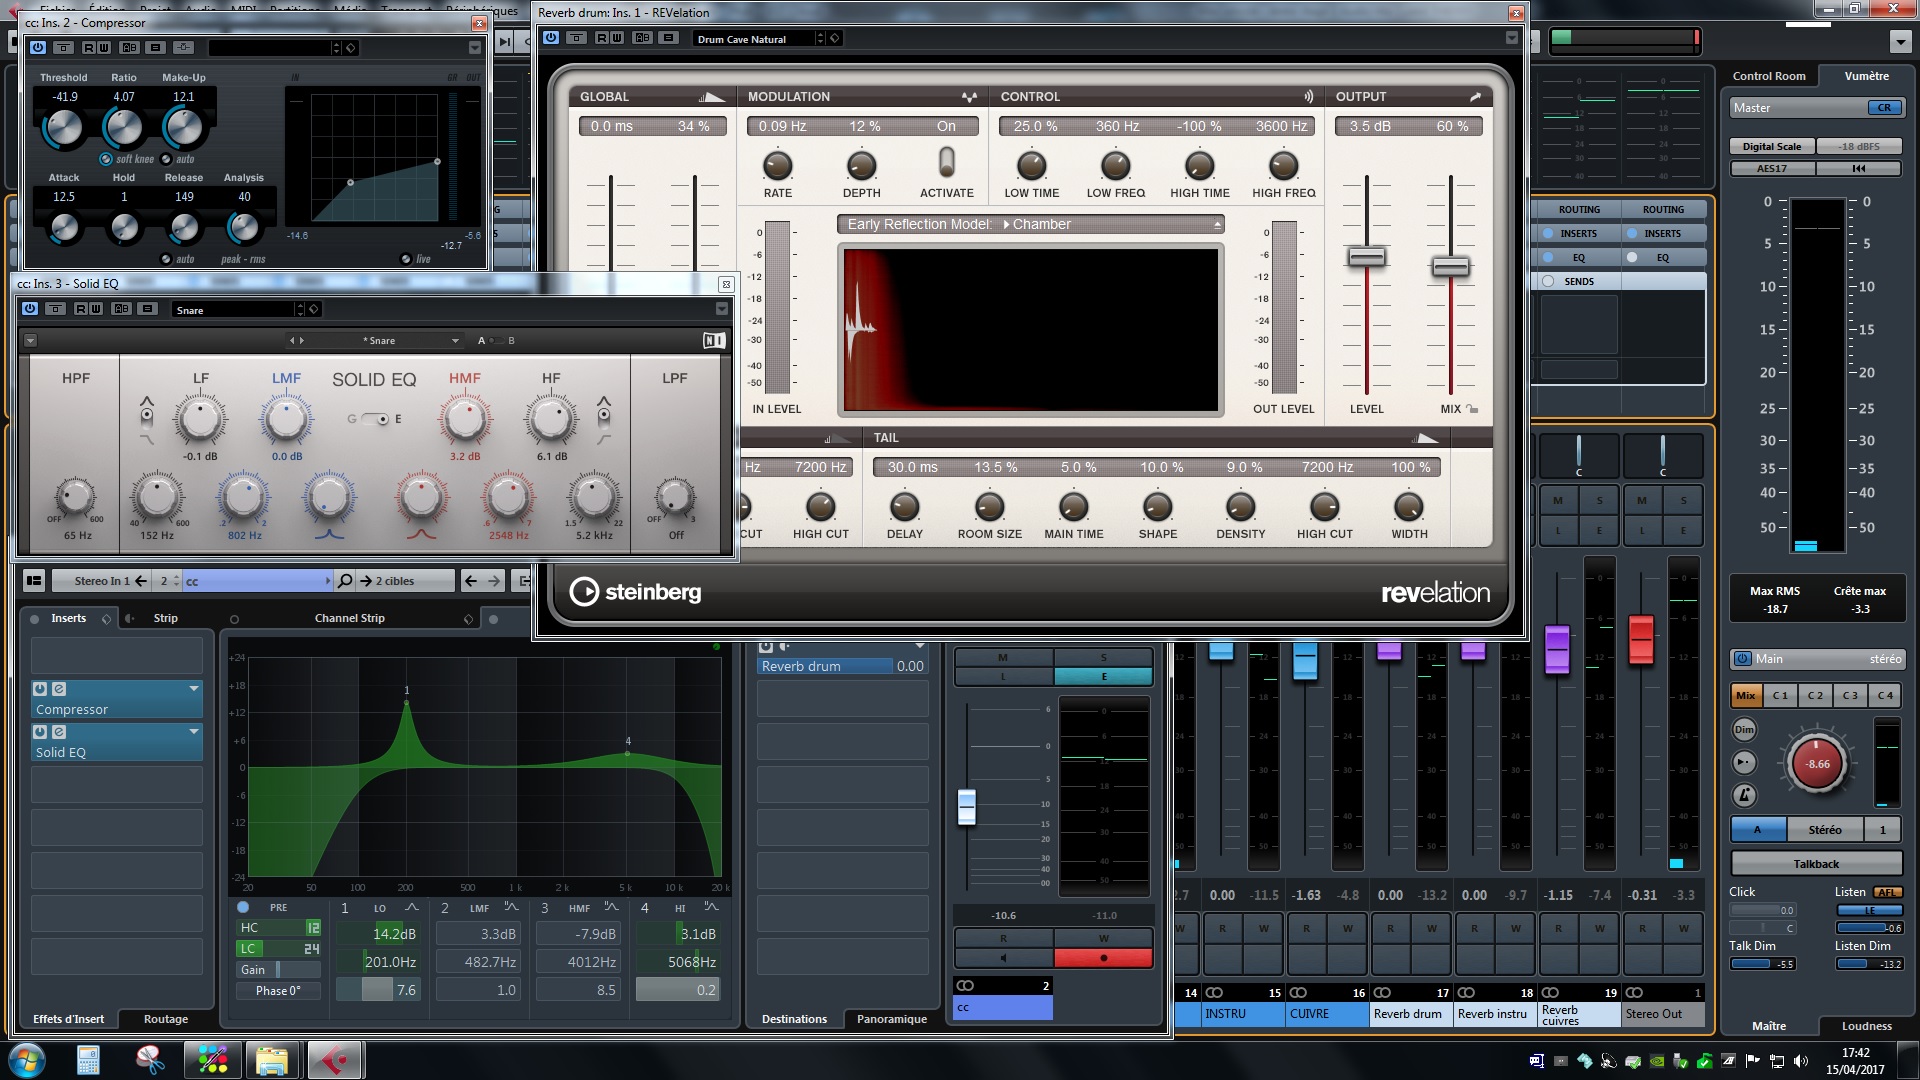Toggle modulation ACTIVATE switch in REVelation
Viewport: 1920px width, 1080px height.
pyautogui.click(x=946, y=163)
